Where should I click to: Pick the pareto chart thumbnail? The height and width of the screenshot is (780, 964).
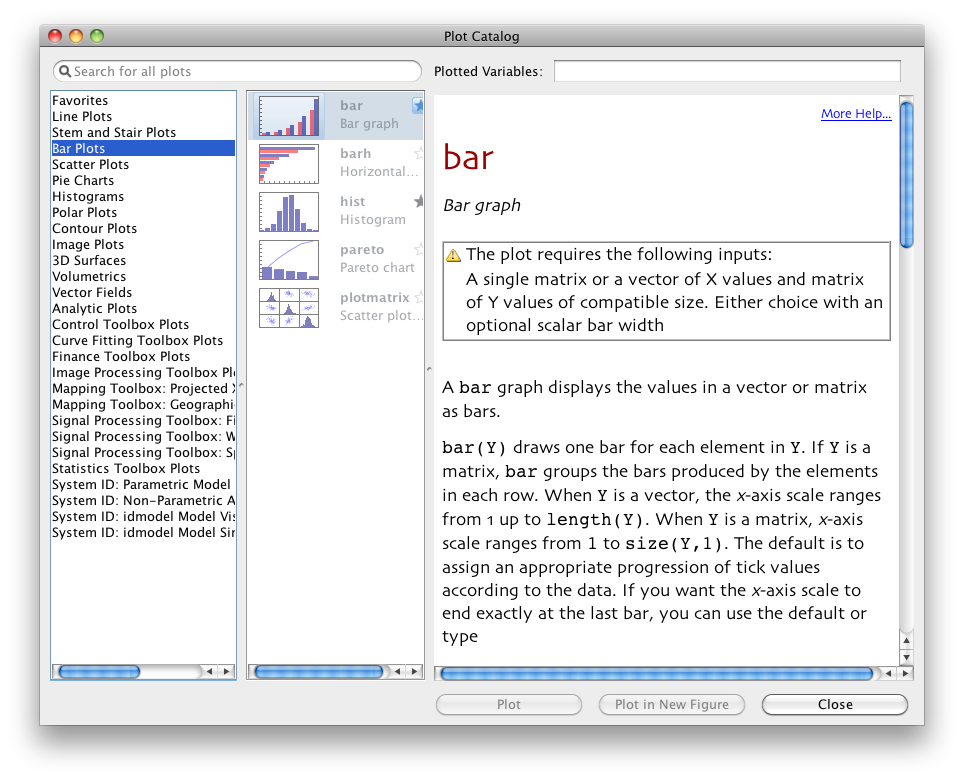pyautogui.click(x=288, y=259)
